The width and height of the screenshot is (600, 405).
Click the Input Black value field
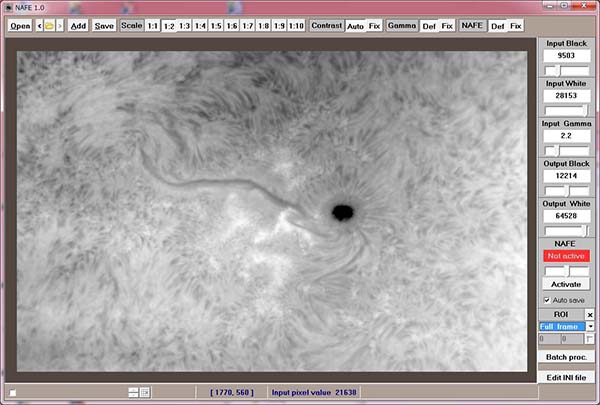click(566, 56)
